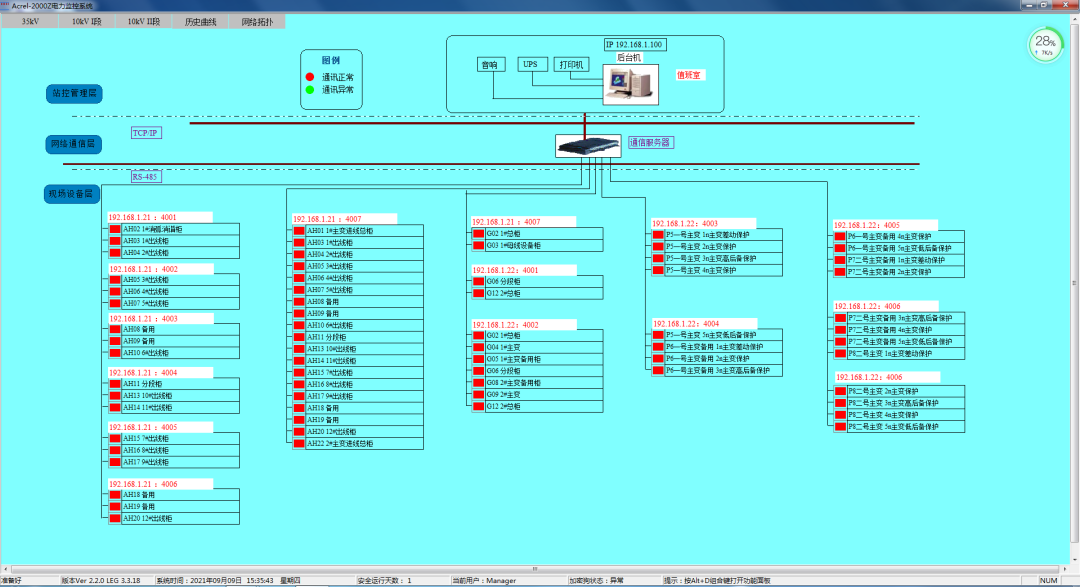Toggle the 通讯异常 green legend dot
The image size is (1080, 587).
tap(310, 87)
